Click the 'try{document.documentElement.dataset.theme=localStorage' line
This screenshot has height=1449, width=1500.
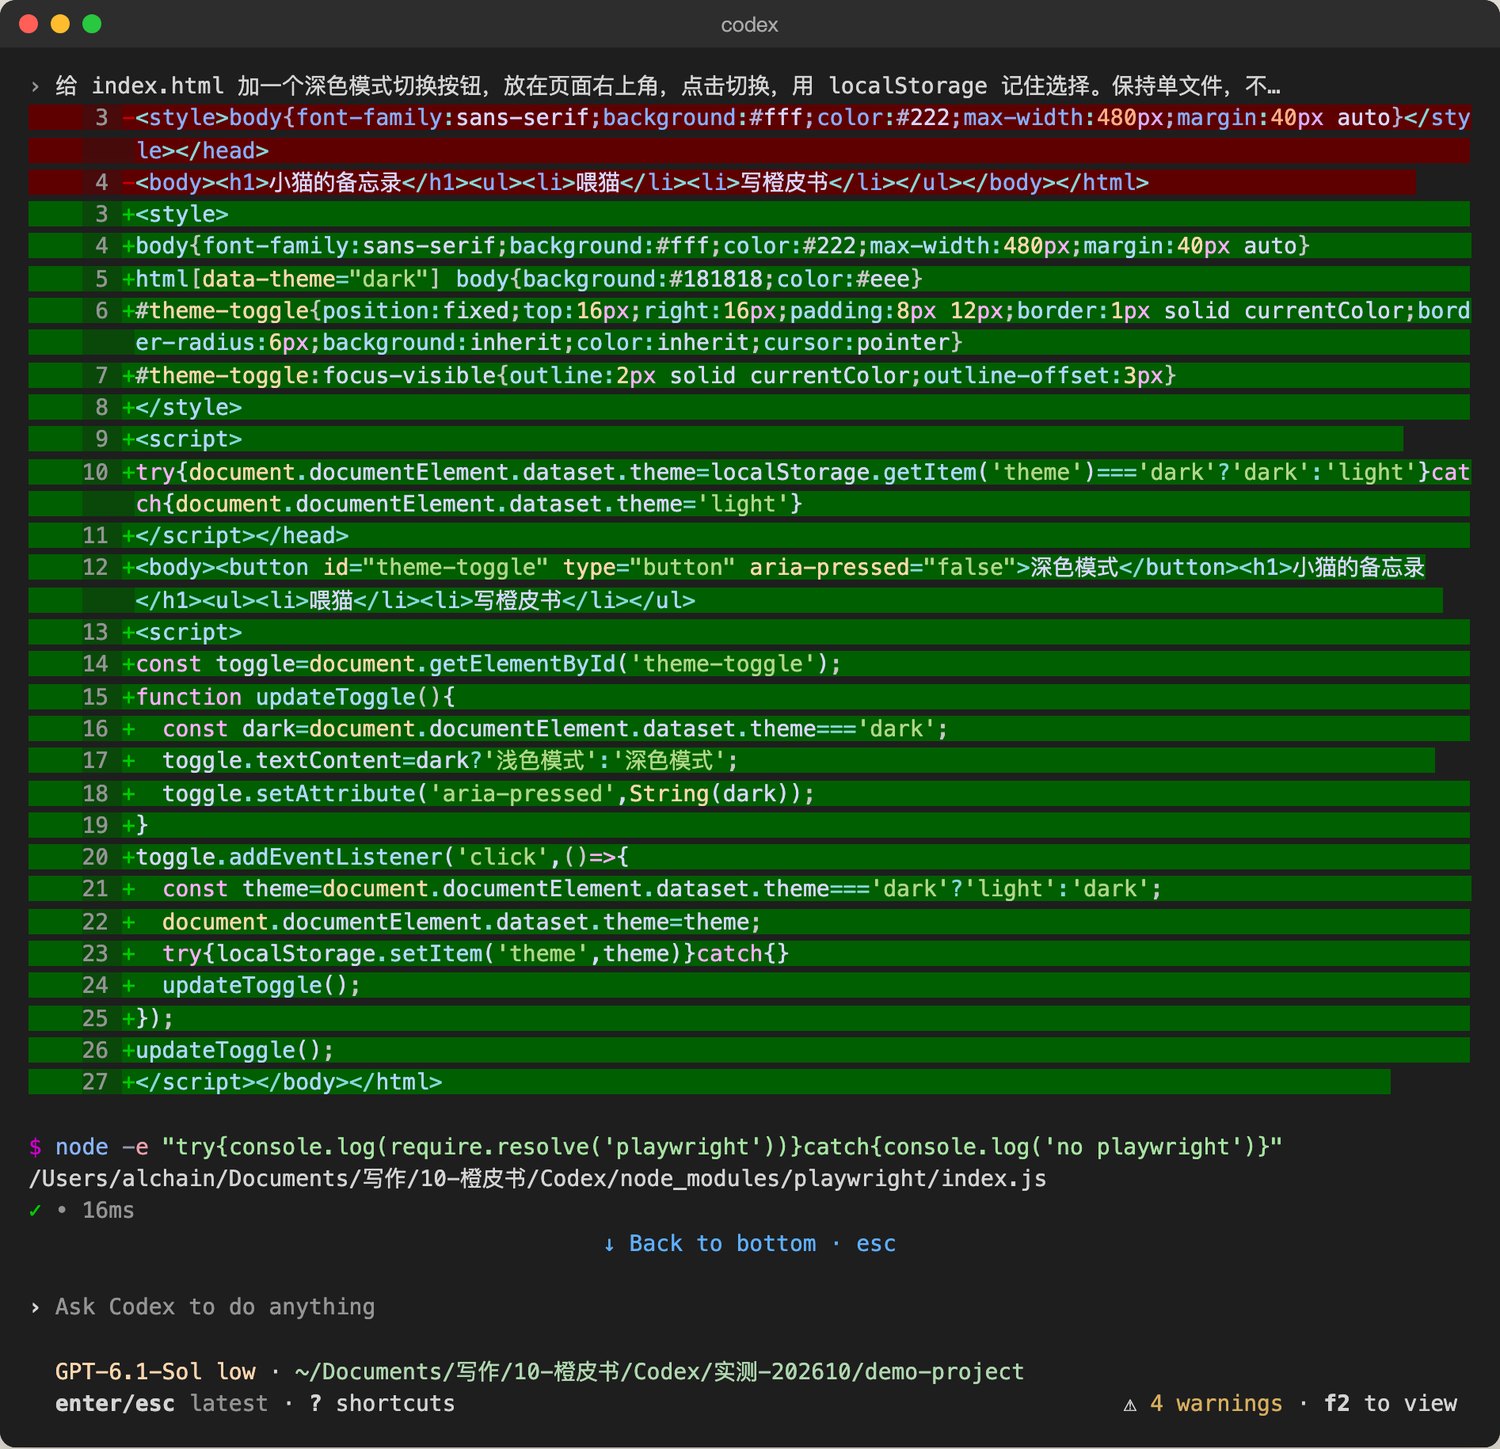click(x=750, y=488)
